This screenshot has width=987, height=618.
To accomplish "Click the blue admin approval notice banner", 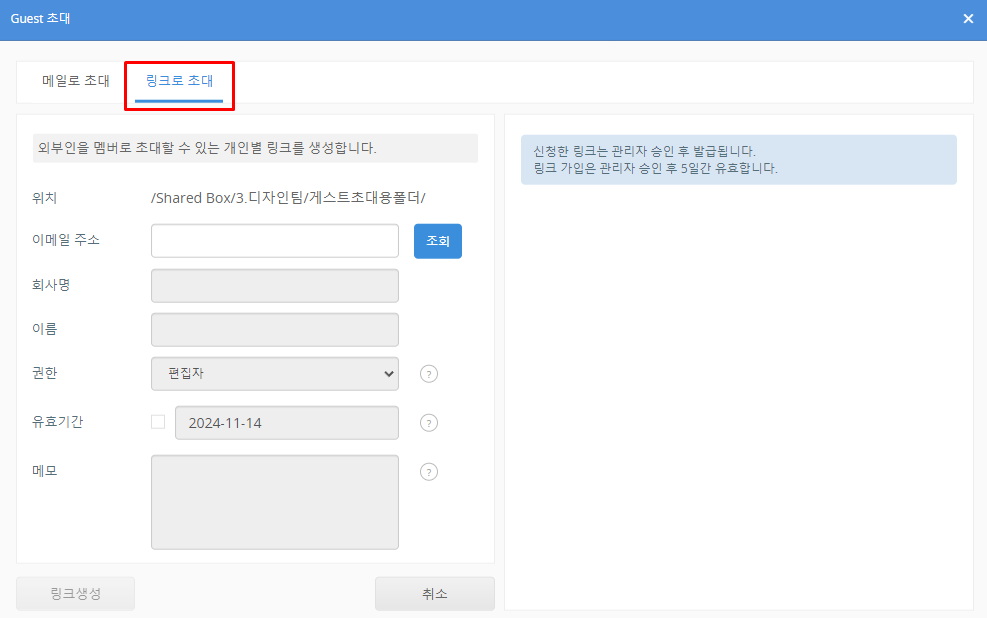I will 738,160.
